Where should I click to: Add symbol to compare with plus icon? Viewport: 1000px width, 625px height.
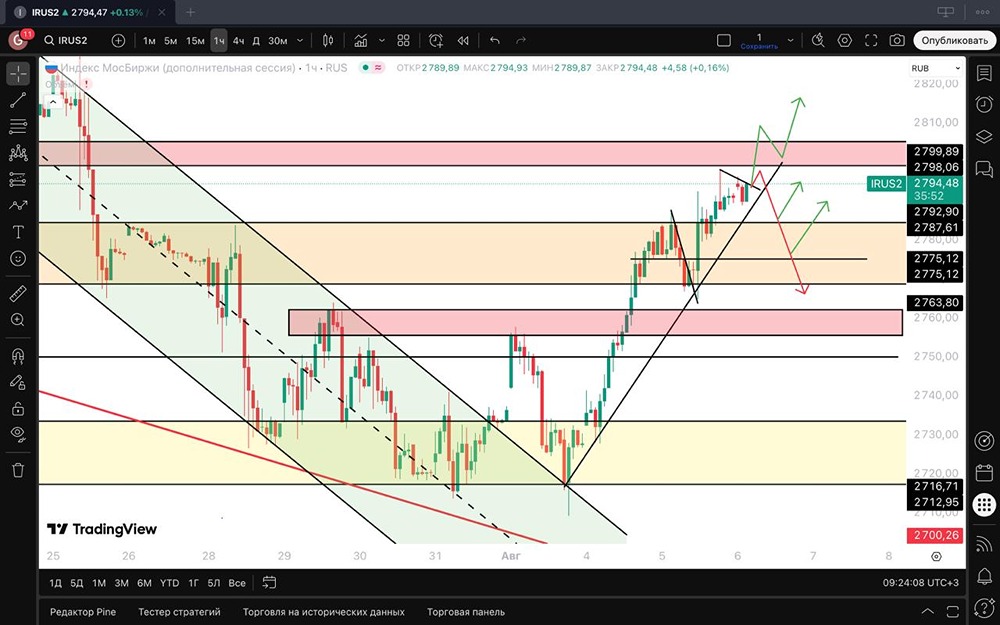click(x=118, y=40)
